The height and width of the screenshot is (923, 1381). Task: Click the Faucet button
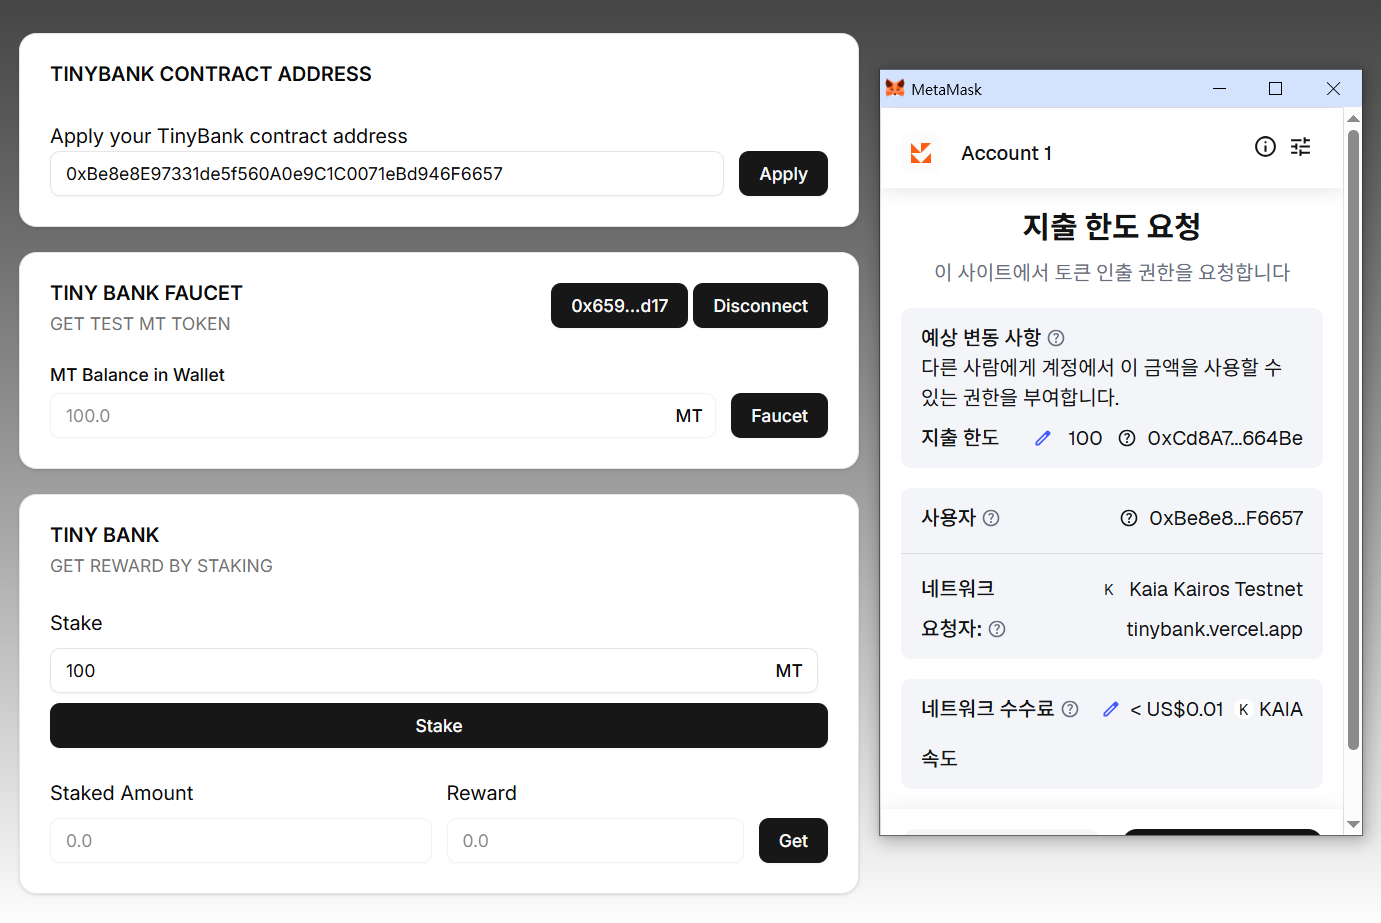[x=779, y=416]
